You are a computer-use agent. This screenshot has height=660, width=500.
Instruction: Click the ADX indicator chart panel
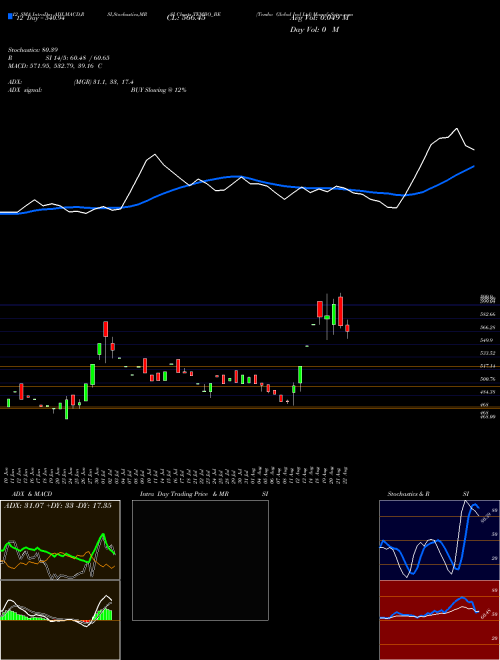point(60,540)
